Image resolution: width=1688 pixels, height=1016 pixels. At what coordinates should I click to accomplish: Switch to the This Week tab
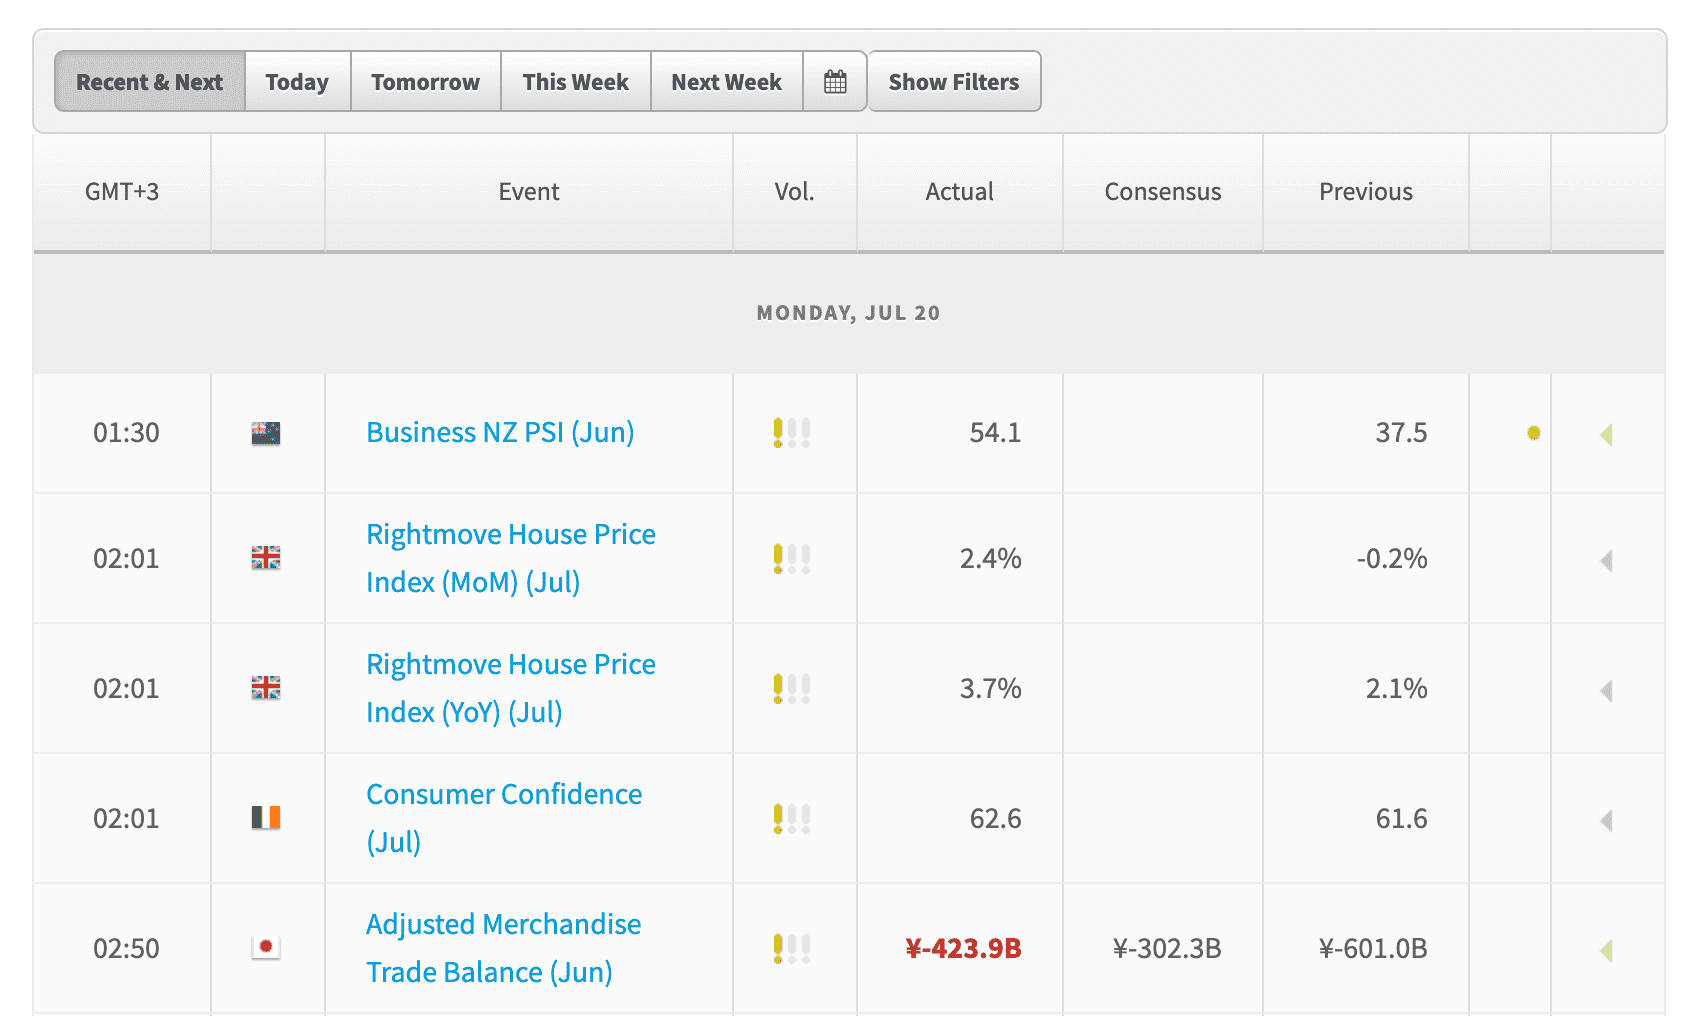575,82
